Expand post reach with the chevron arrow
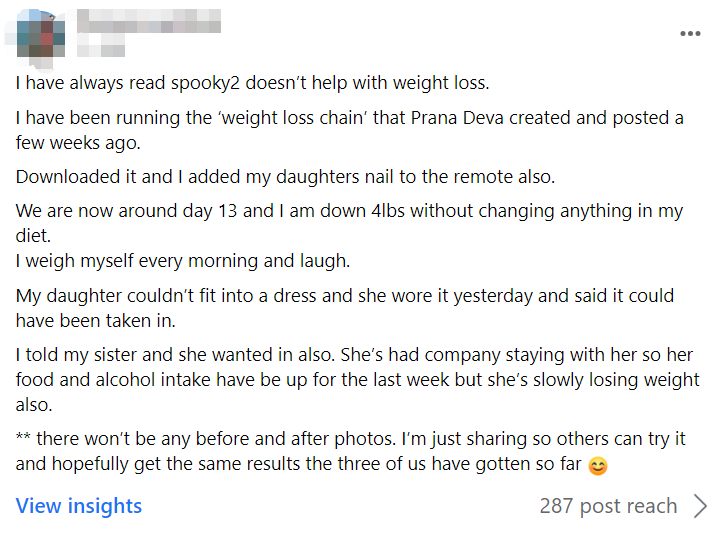 (x=700, y=506)
